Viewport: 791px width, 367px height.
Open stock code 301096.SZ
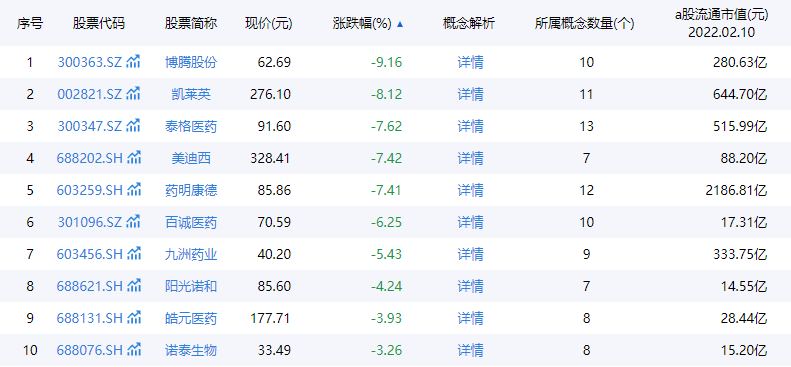(x=90, y=222)
